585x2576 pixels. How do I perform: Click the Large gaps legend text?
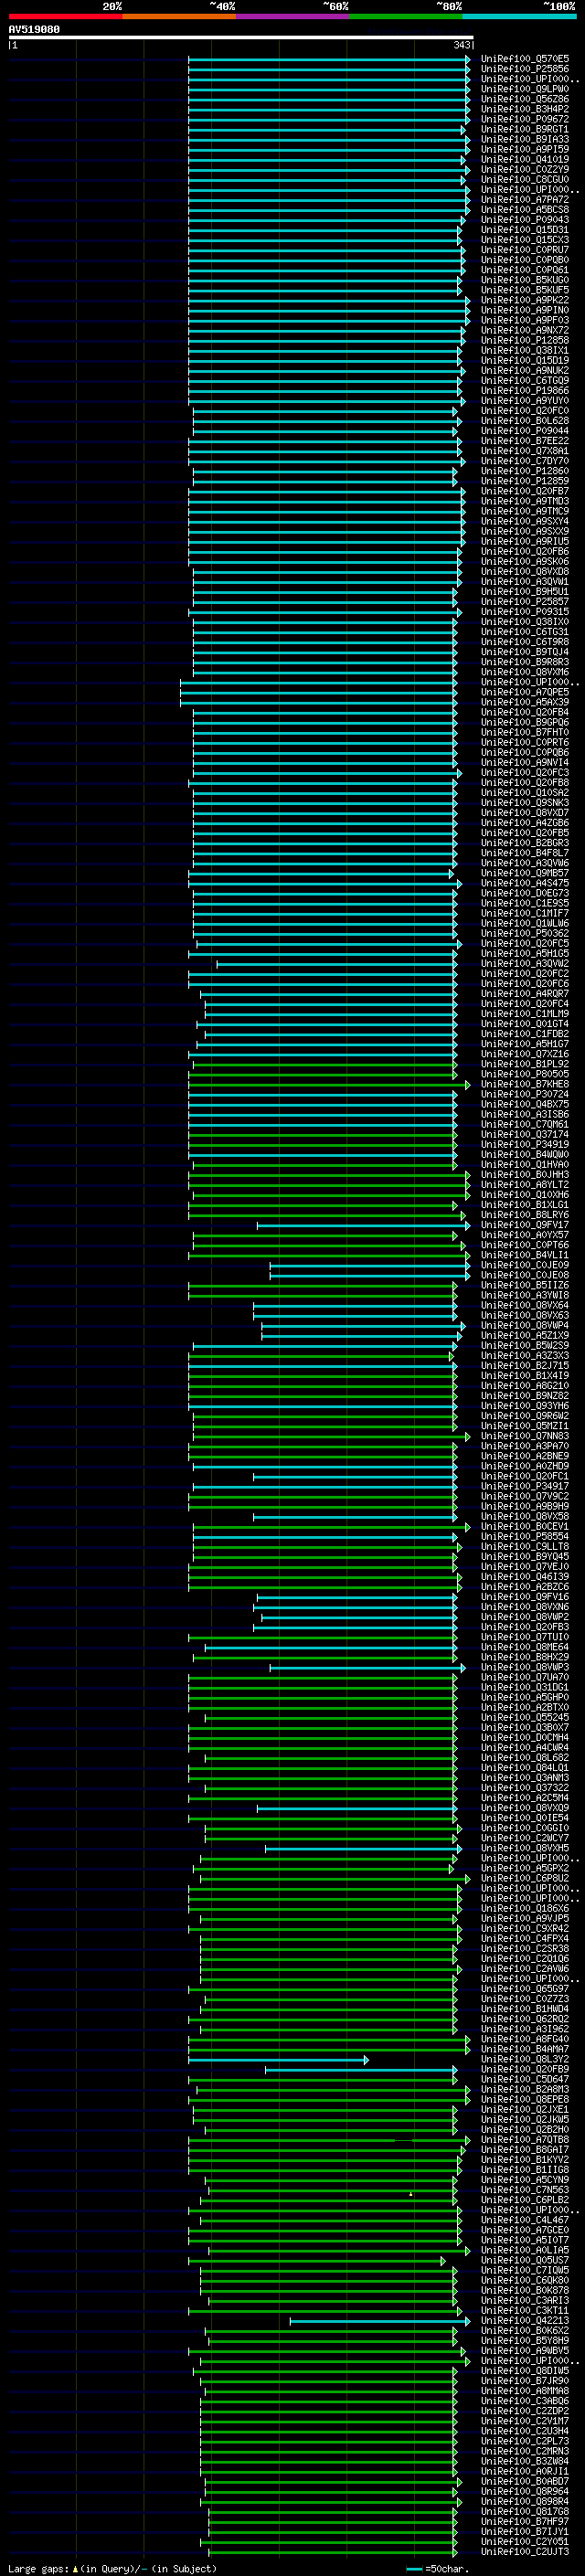pyautogui.click(x=112, y=2568)
